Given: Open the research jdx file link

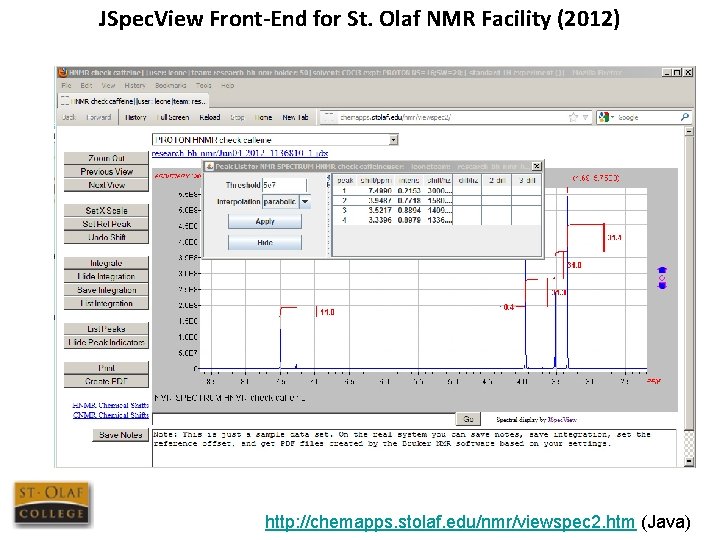Looking at the screenshot, I should (240, 153).
